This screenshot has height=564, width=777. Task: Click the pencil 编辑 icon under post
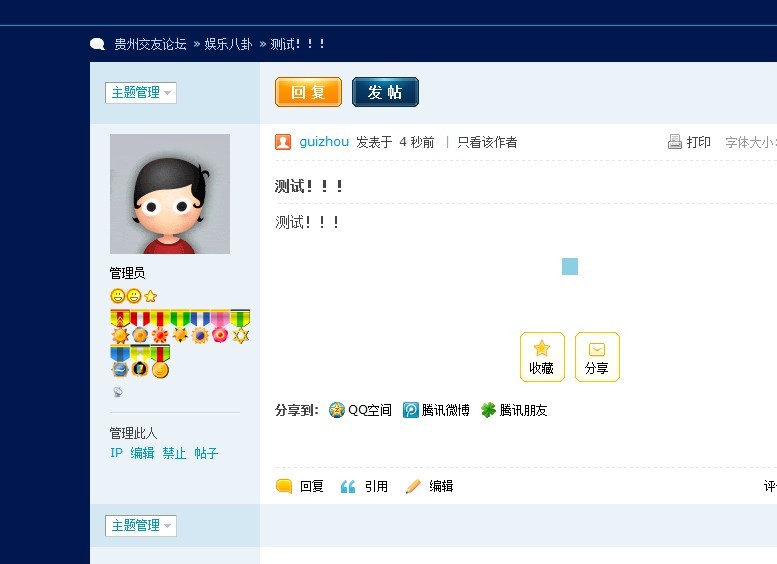coord(413,486)
